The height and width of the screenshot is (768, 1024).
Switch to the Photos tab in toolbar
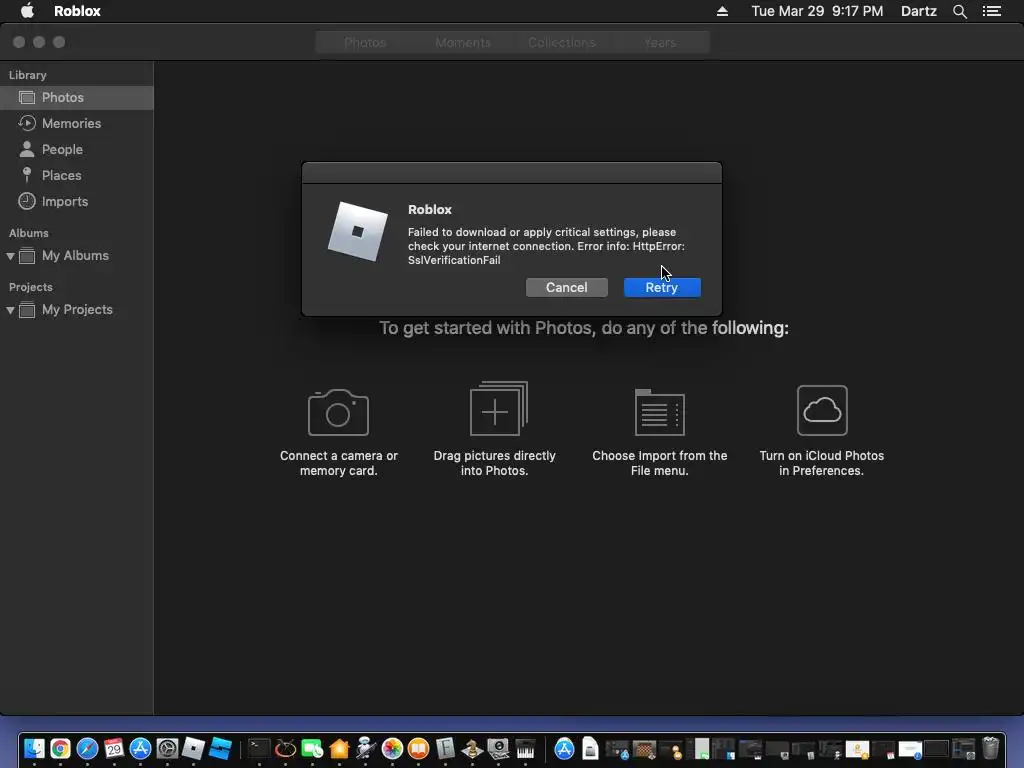click(365, 42)
